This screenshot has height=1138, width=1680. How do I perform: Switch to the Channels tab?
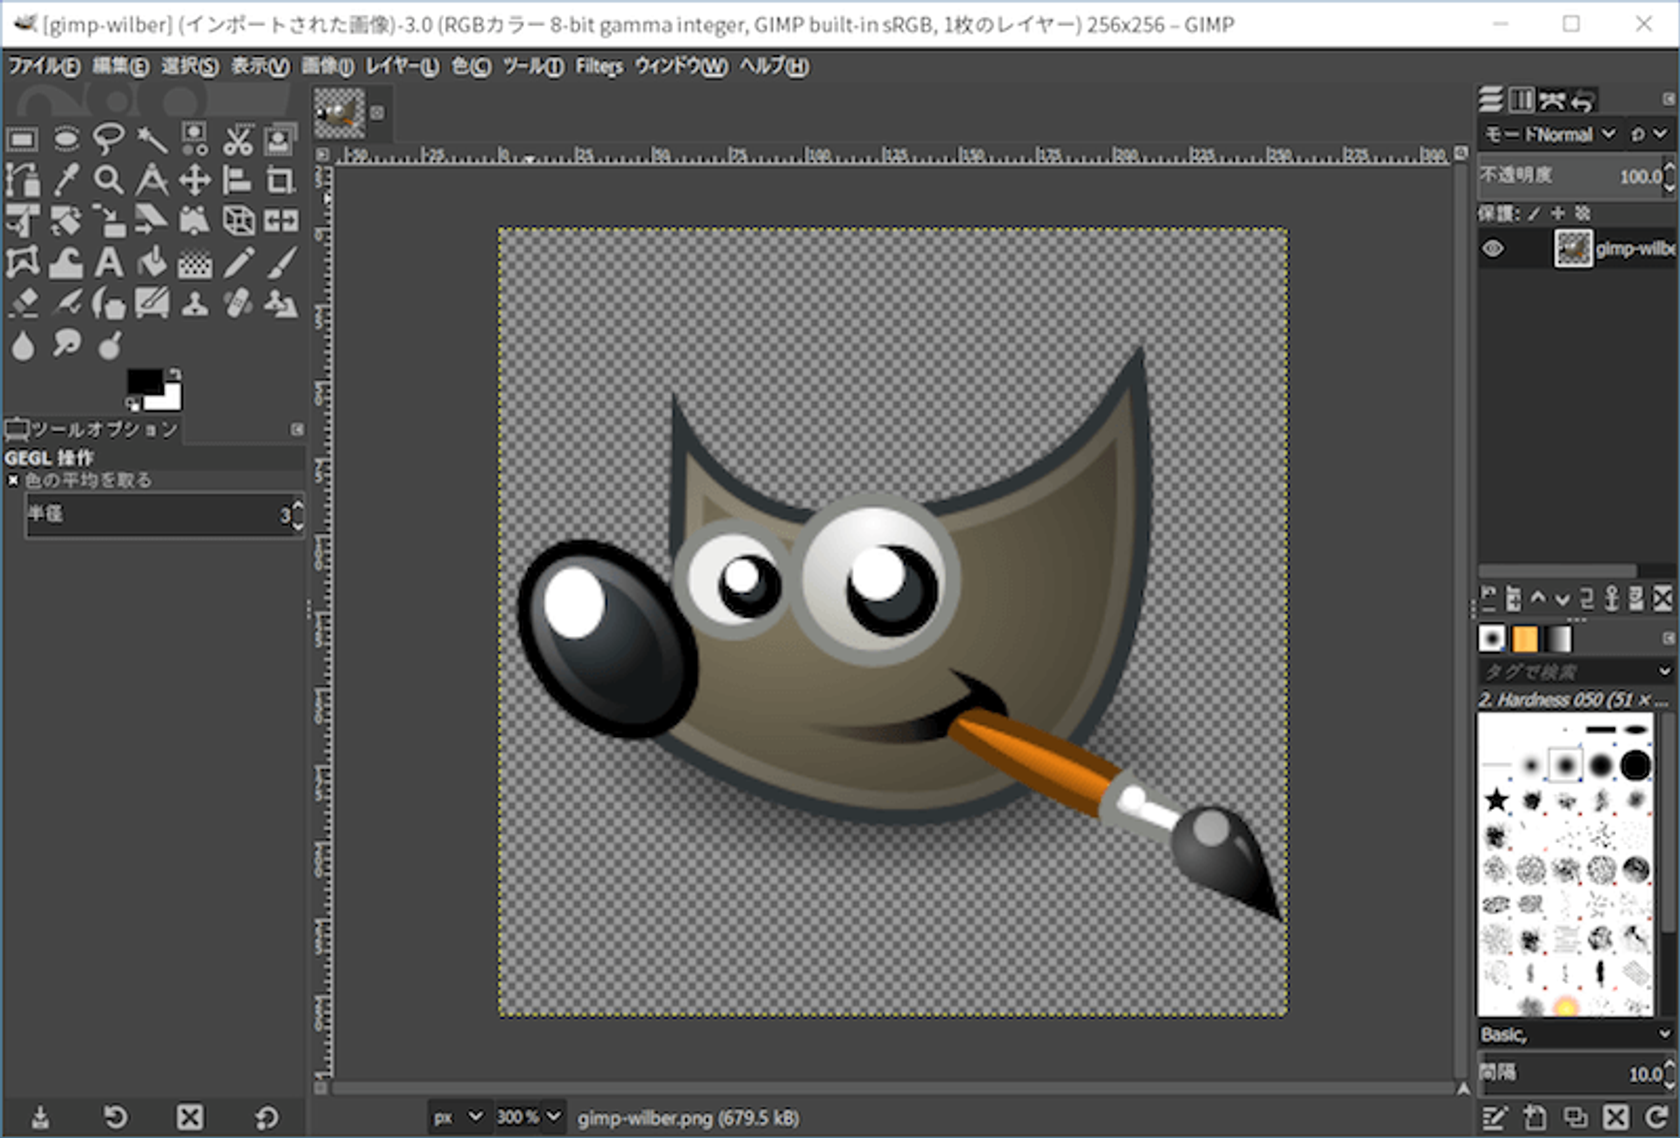point(1521,99)
